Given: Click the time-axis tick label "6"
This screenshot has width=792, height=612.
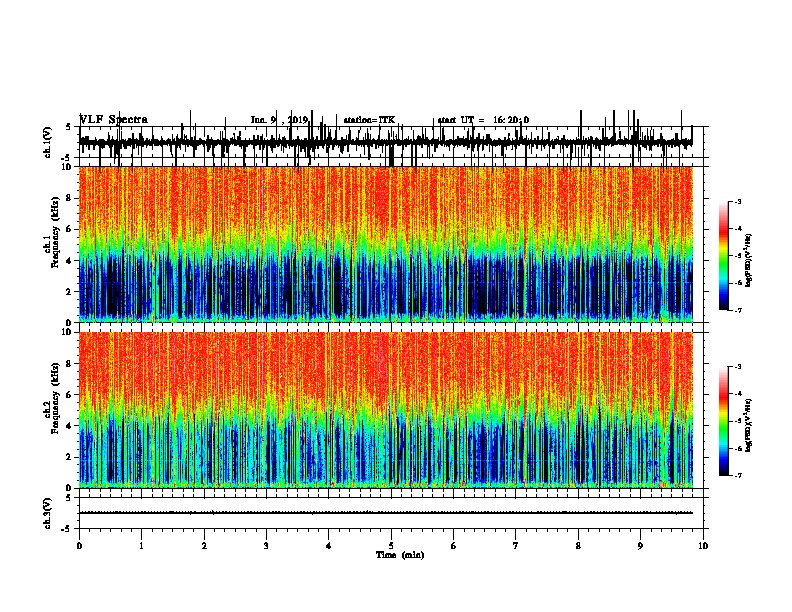Looking at the screenshot, I should point(454,546).
